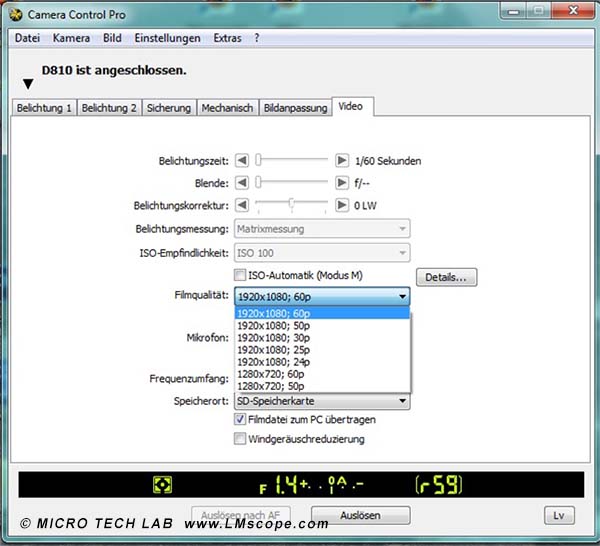Click right arrow for Belichtungszeit
The width and height of the screenshot is (600, 546).
pyautogui.click(x=342, y=160)
